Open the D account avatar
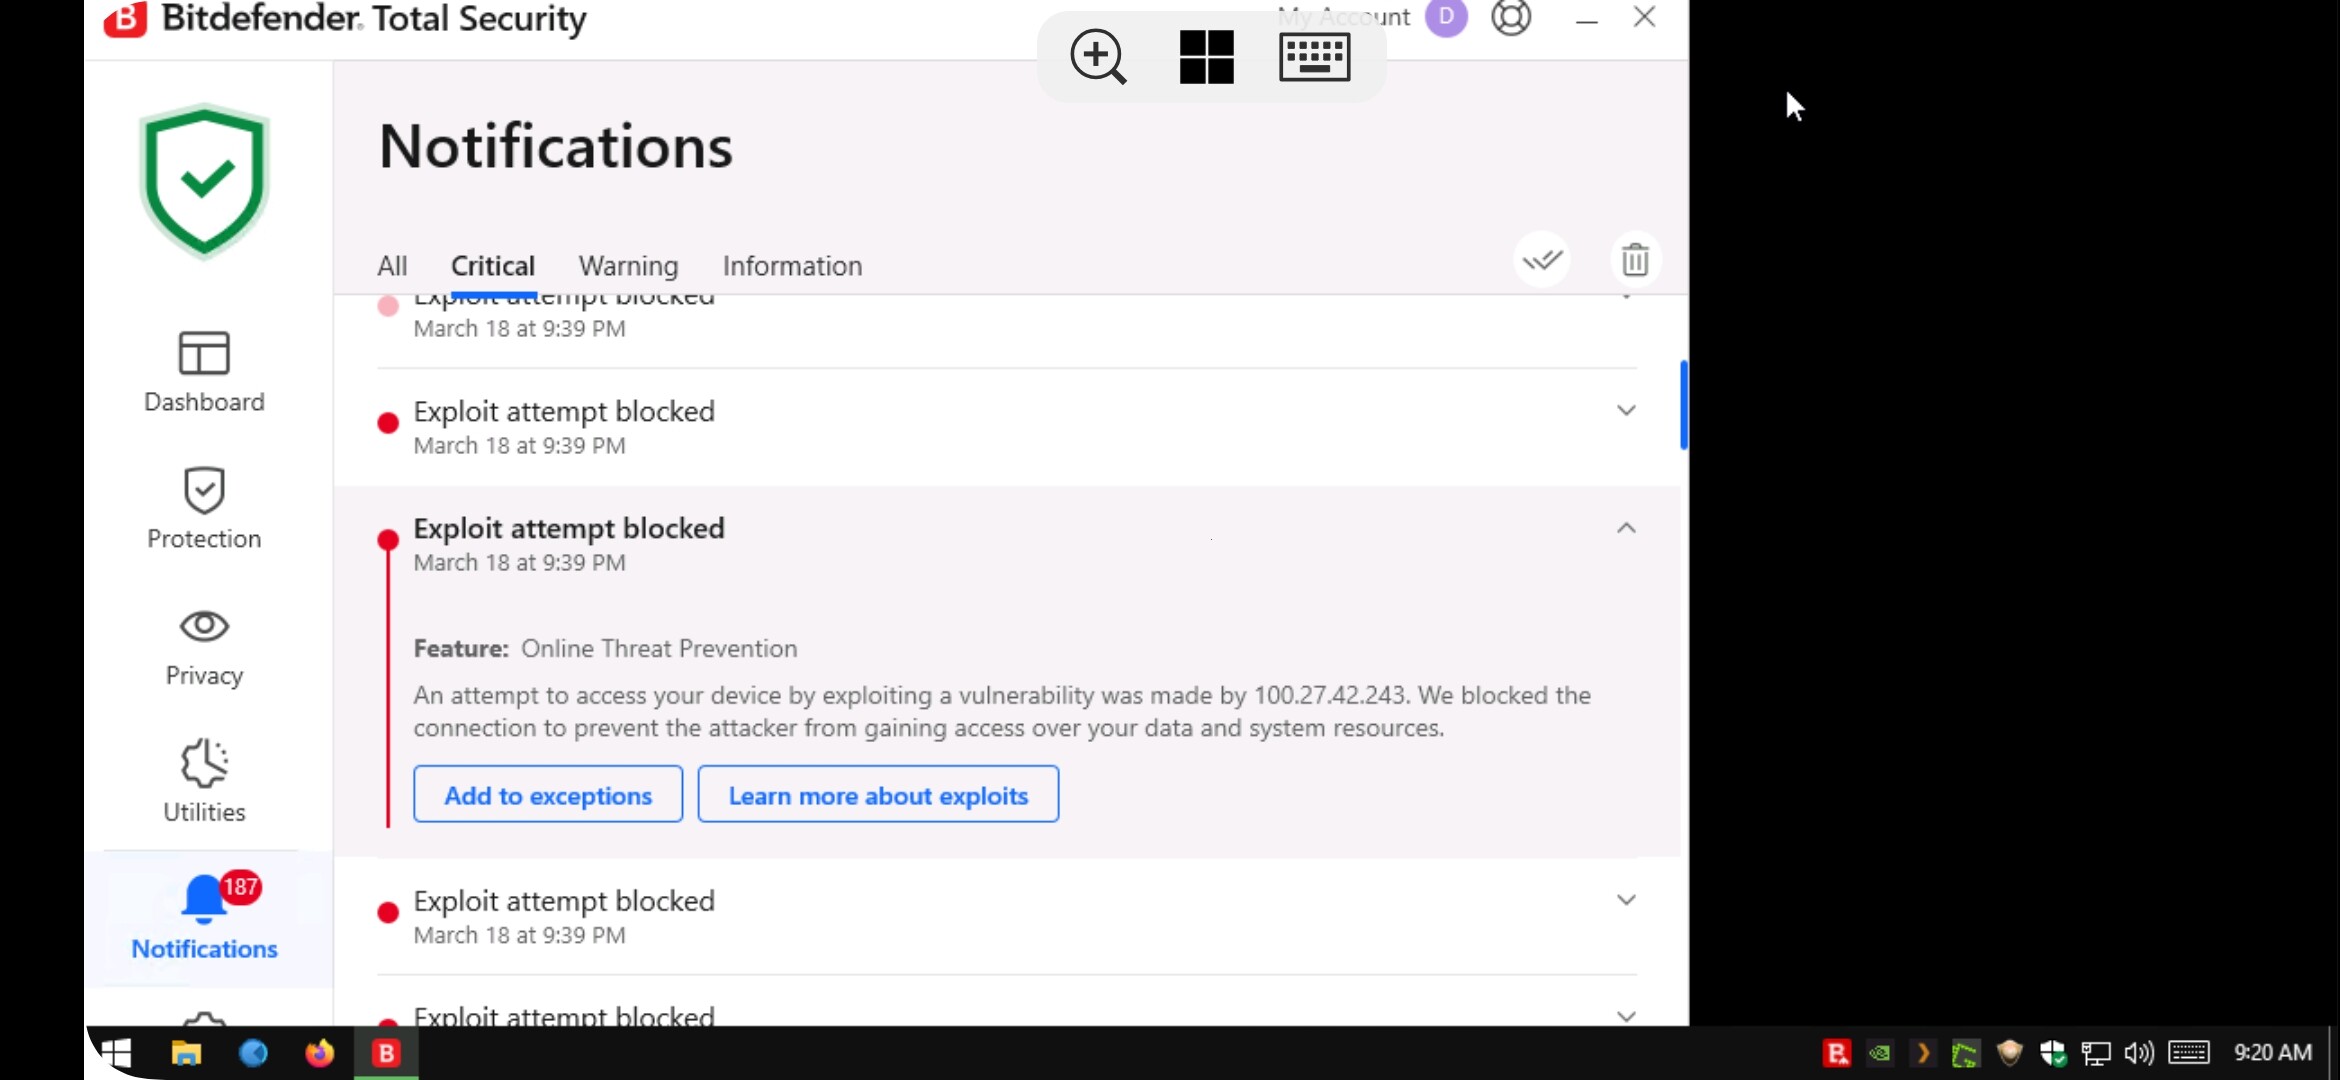This screenshot has width=2340, height=1080. (x=1446, y=17)
